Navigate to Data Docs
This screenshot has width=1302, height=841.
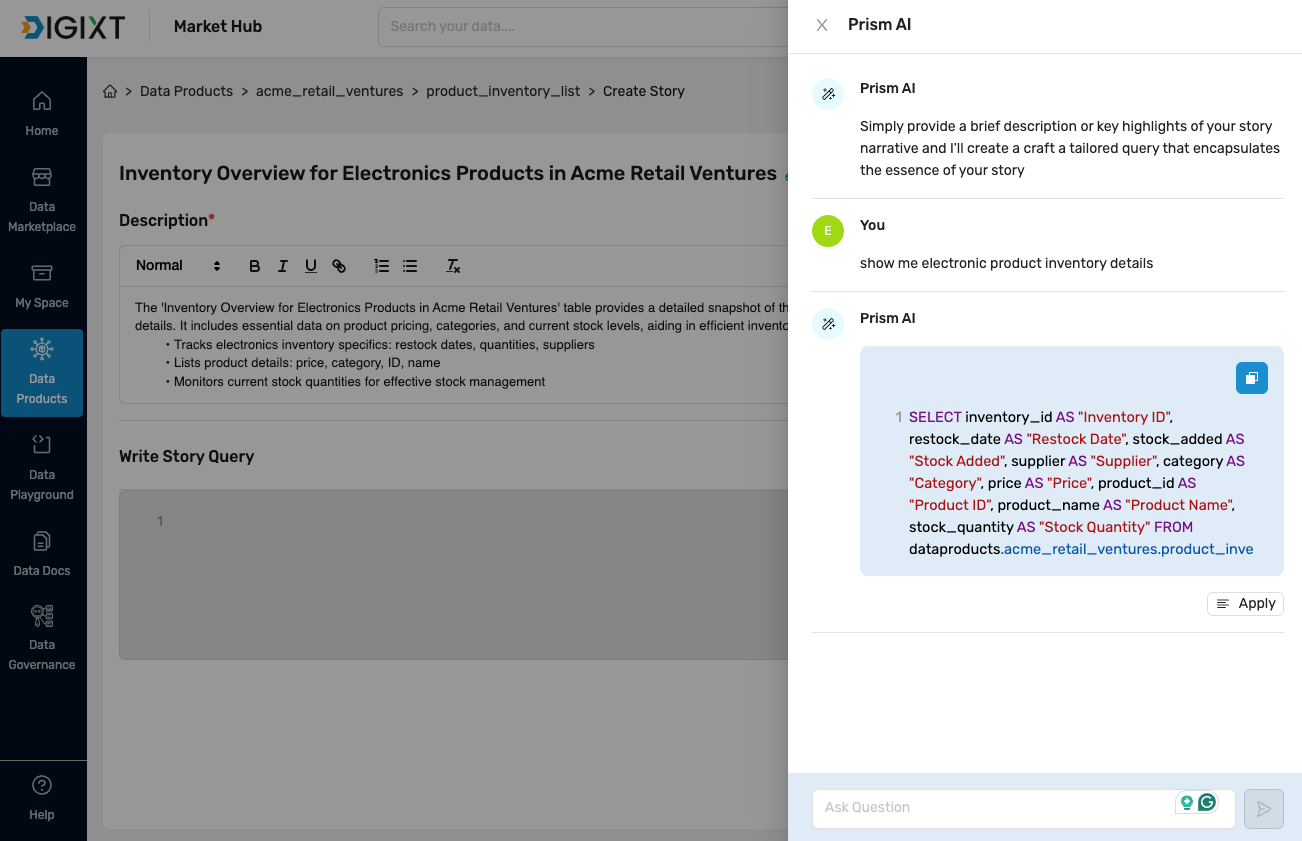(x=42, y=554)
